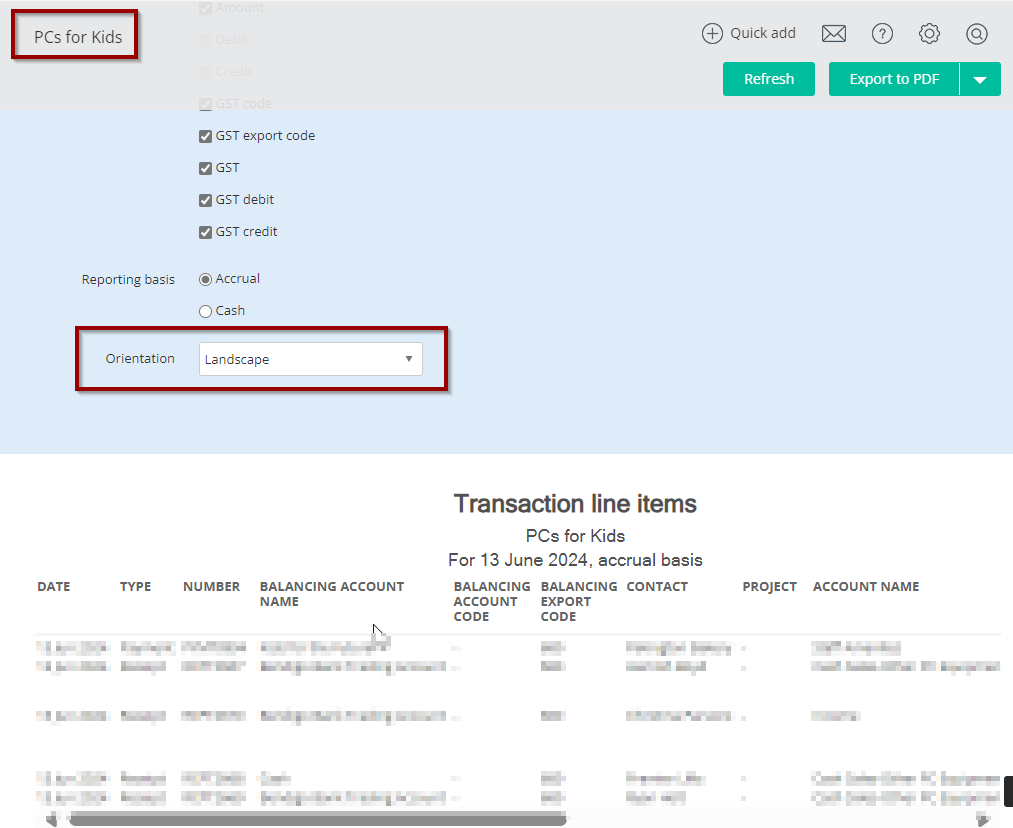Click the Quick add plus icon
Viewport: 1013px width, 828px height.
click(x=712, y=34)
